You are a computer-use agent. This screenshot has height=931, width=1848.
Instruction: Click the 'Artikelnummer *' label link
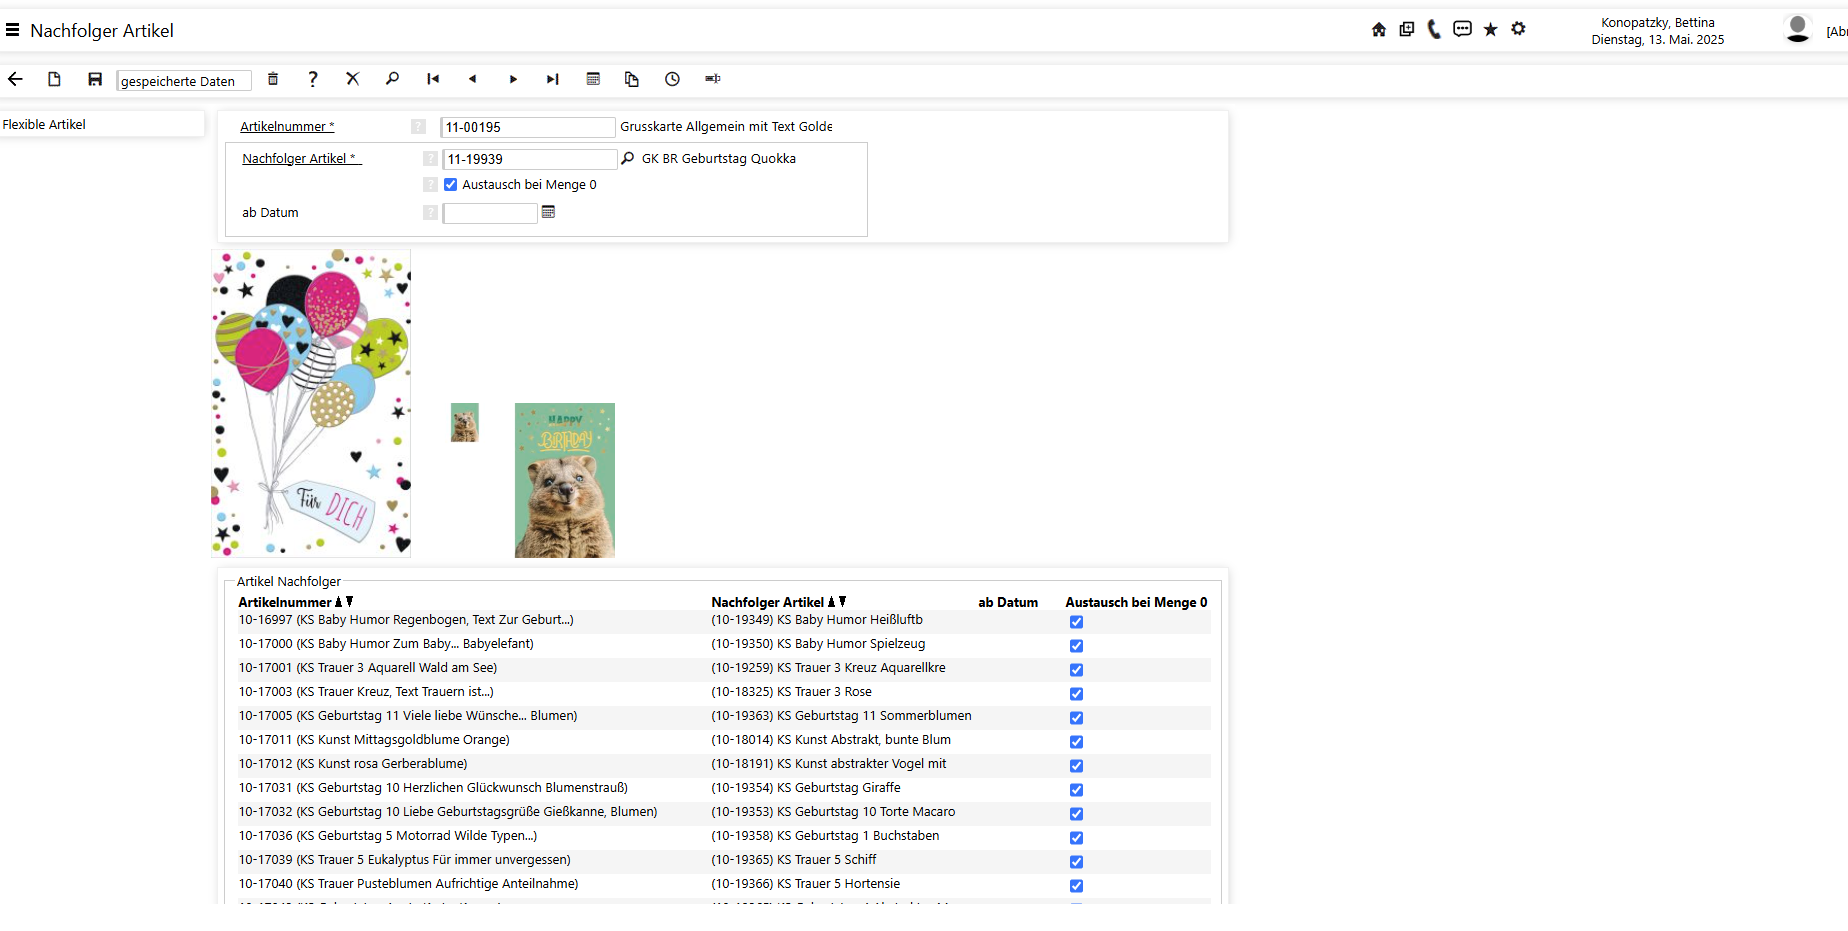287,127
